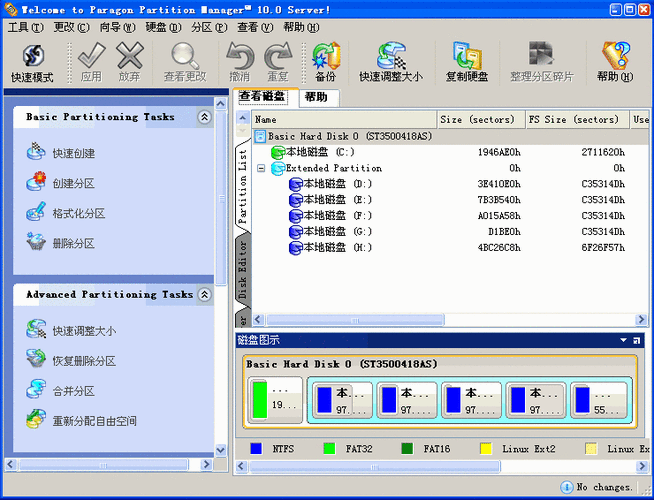Open 查看更改 magnifier in toolbar
Screen dimensions: 654x500
pos(185,63)
